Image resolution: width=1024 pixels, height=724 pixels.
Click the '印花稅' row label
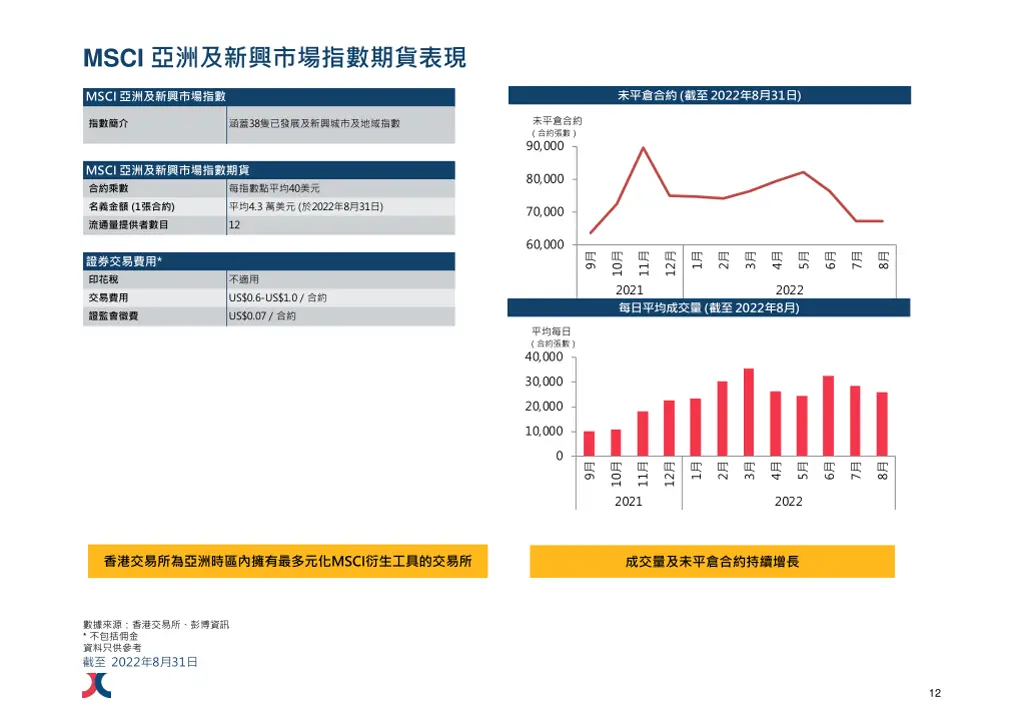[x=103, y=279]
